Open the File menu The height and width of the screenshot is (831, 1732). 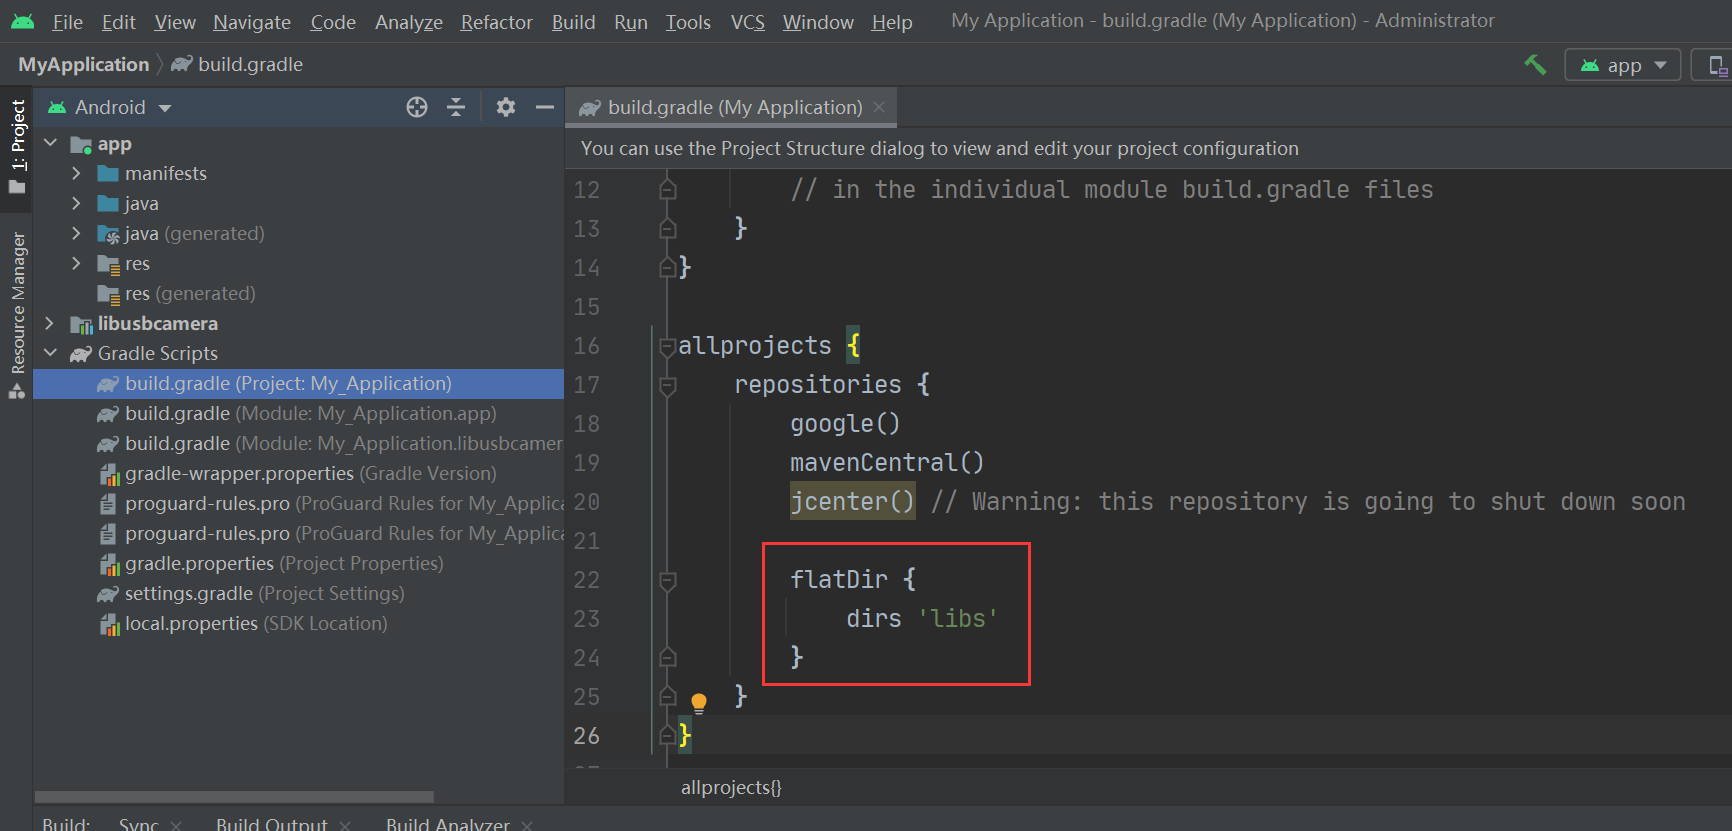pos(67,22)
